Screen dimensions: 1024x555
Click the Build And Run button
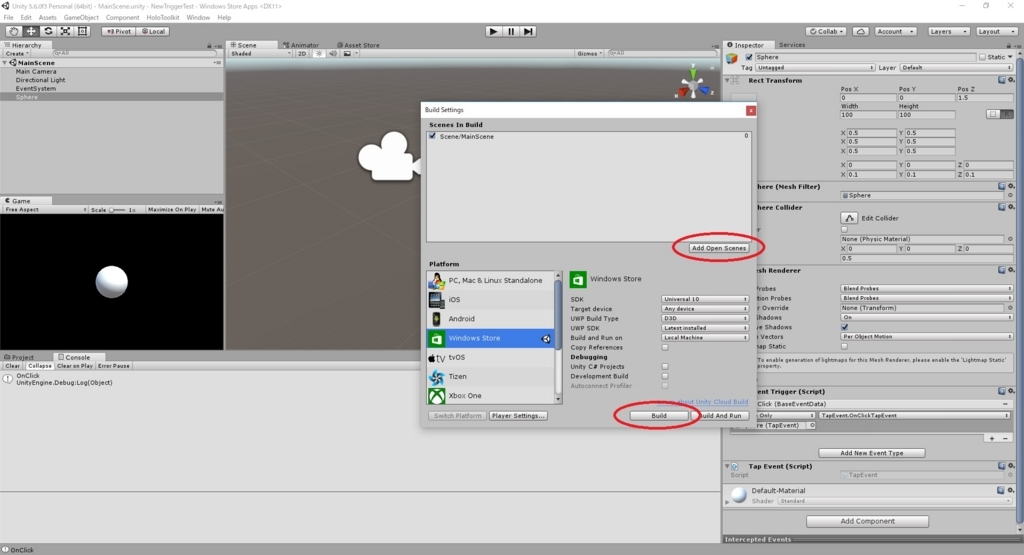tap(719, 415)
